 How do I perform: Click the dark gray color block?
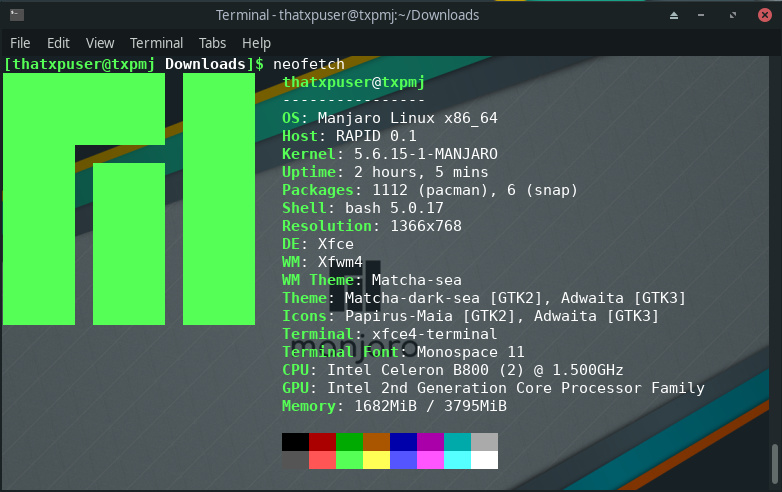295,460
